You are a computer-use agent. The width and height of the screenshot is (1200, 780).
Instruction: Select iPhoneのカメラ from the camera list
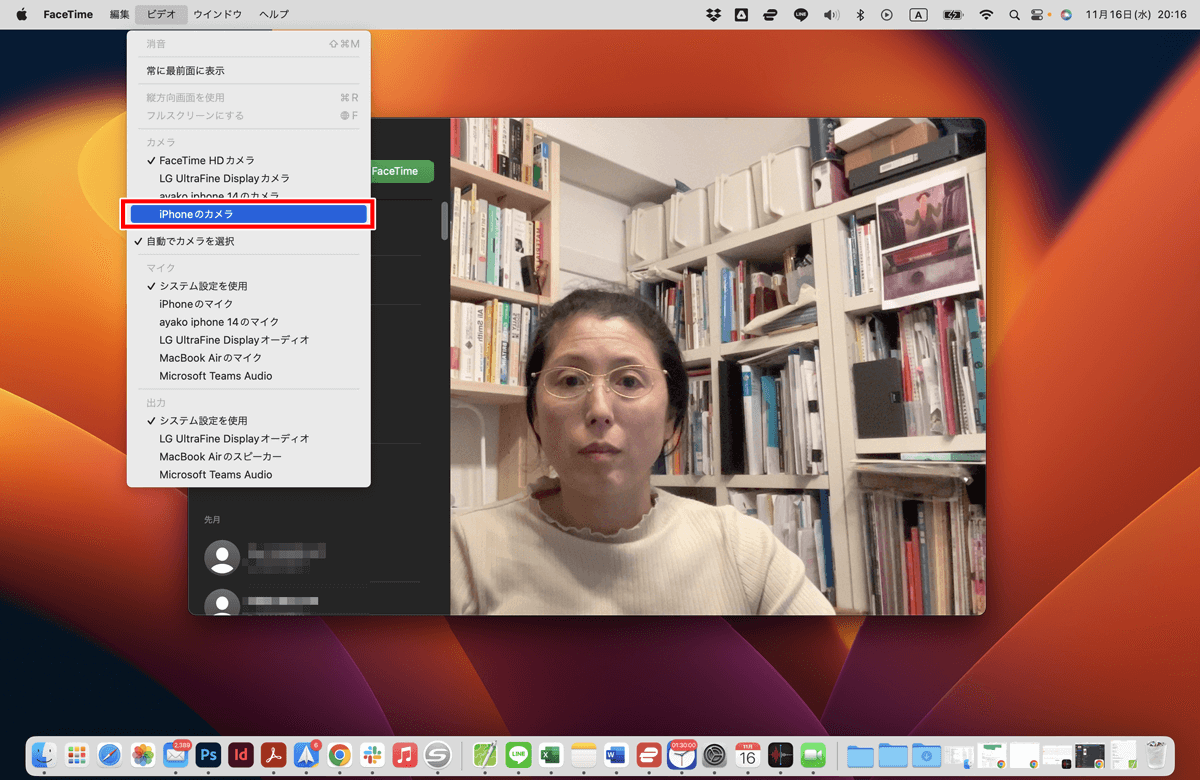click(x=248, y=214)
